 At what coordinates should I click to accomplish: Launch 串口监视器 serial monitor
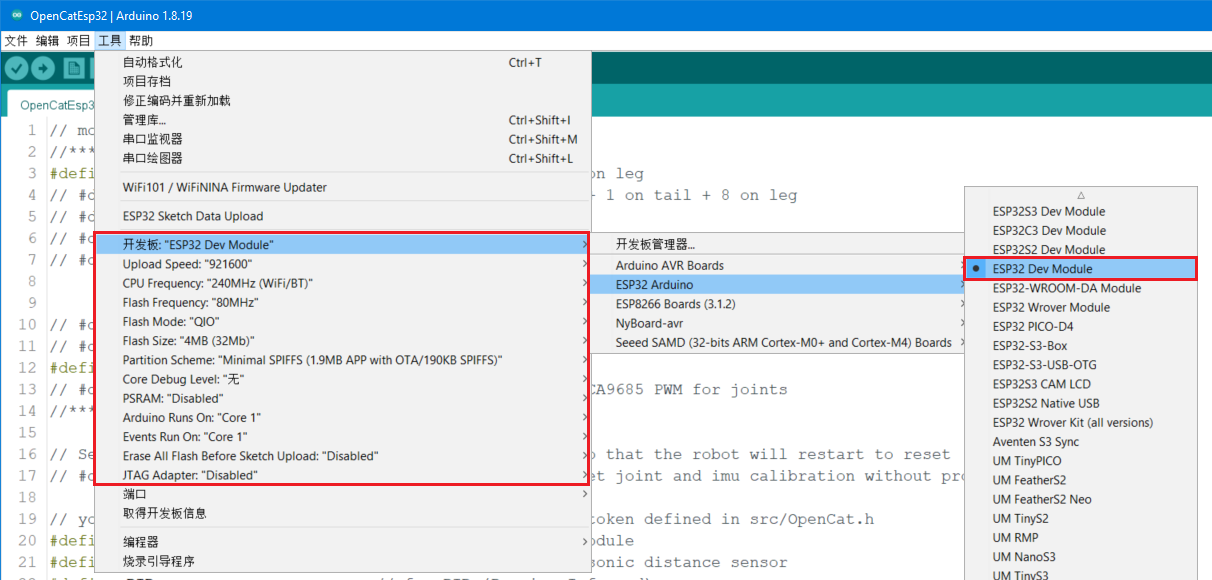[342, 139]
